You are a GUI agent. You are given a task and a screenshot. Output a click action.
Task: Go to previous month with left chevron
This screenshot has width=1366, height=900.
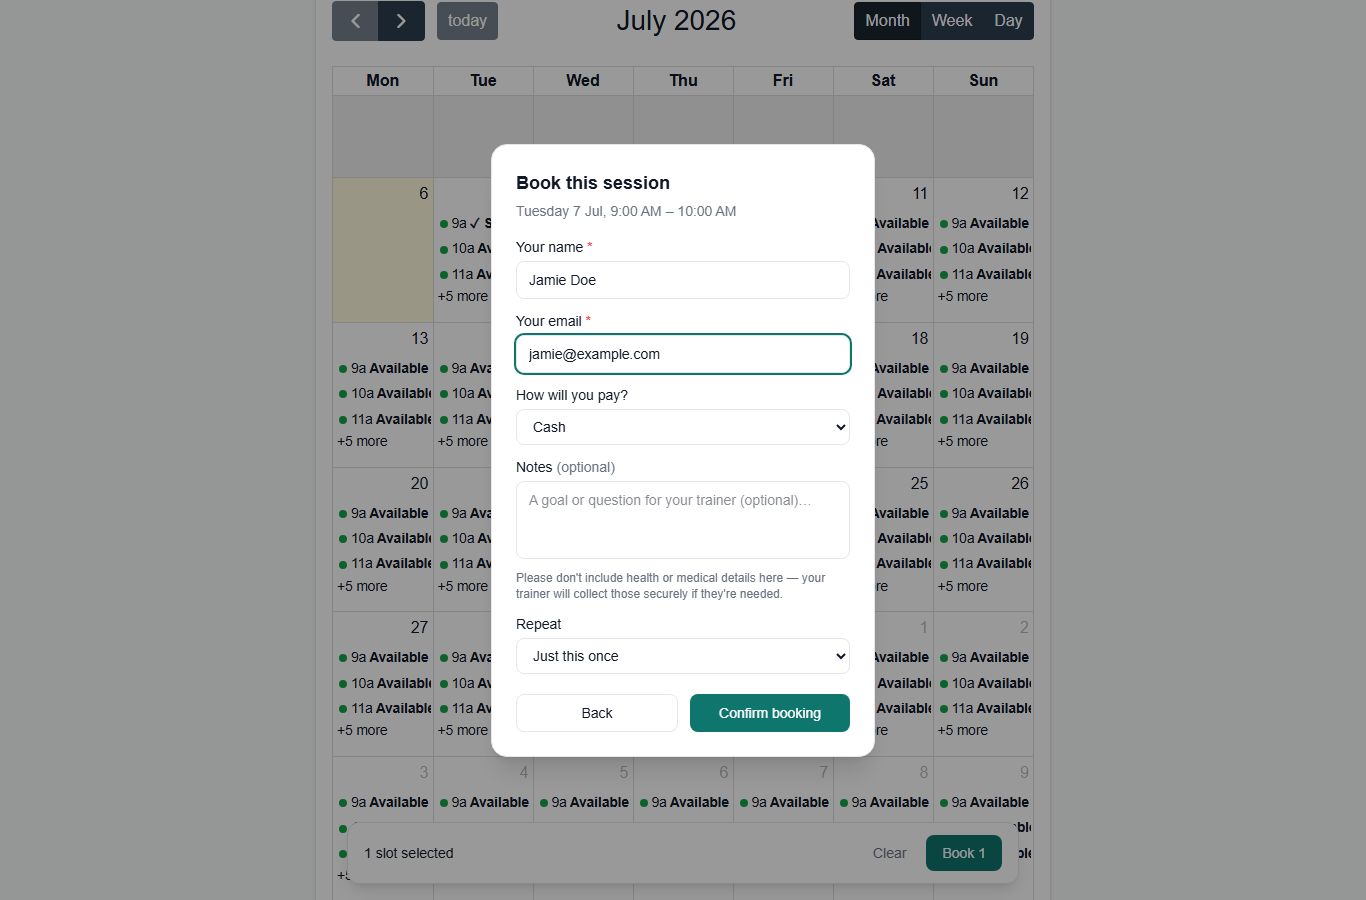tap(355, 21)
